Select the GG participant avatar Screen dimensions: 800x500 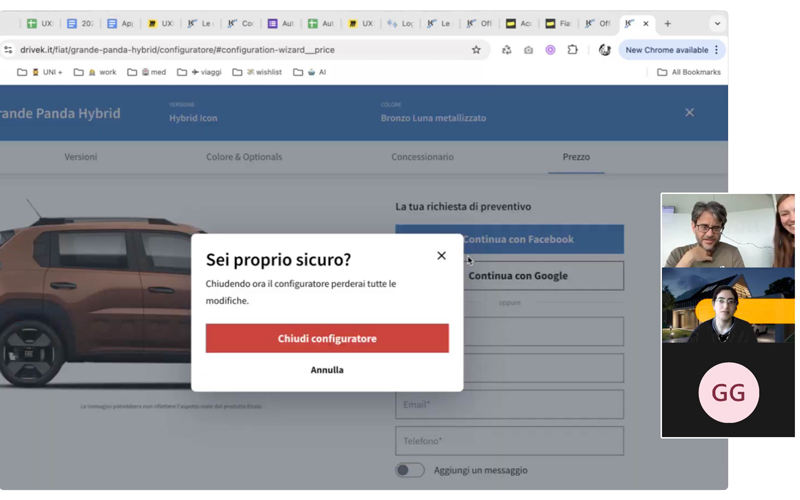729,392
